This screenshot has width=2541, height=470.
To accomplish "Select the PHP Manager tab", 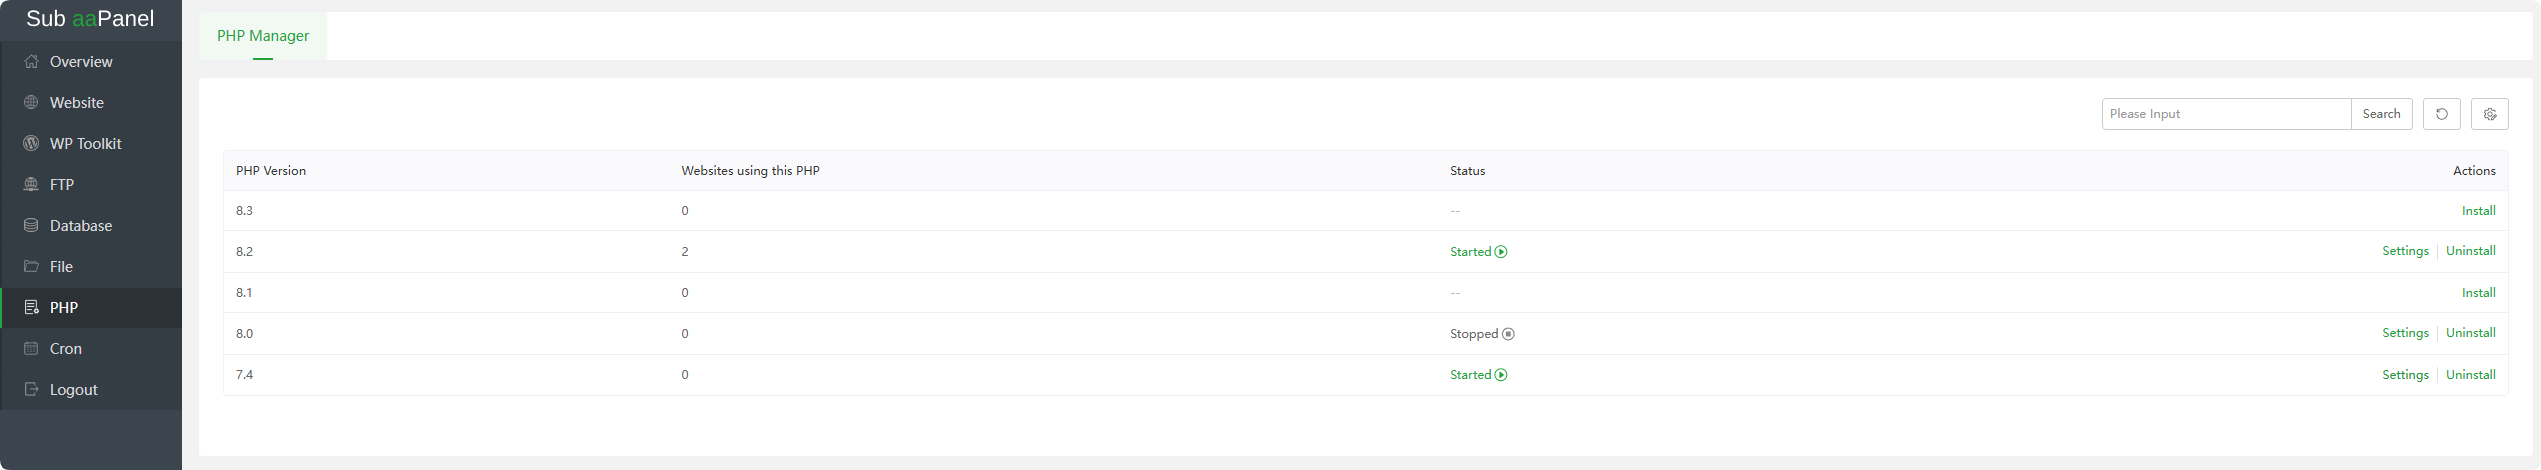I will point(263,36).
